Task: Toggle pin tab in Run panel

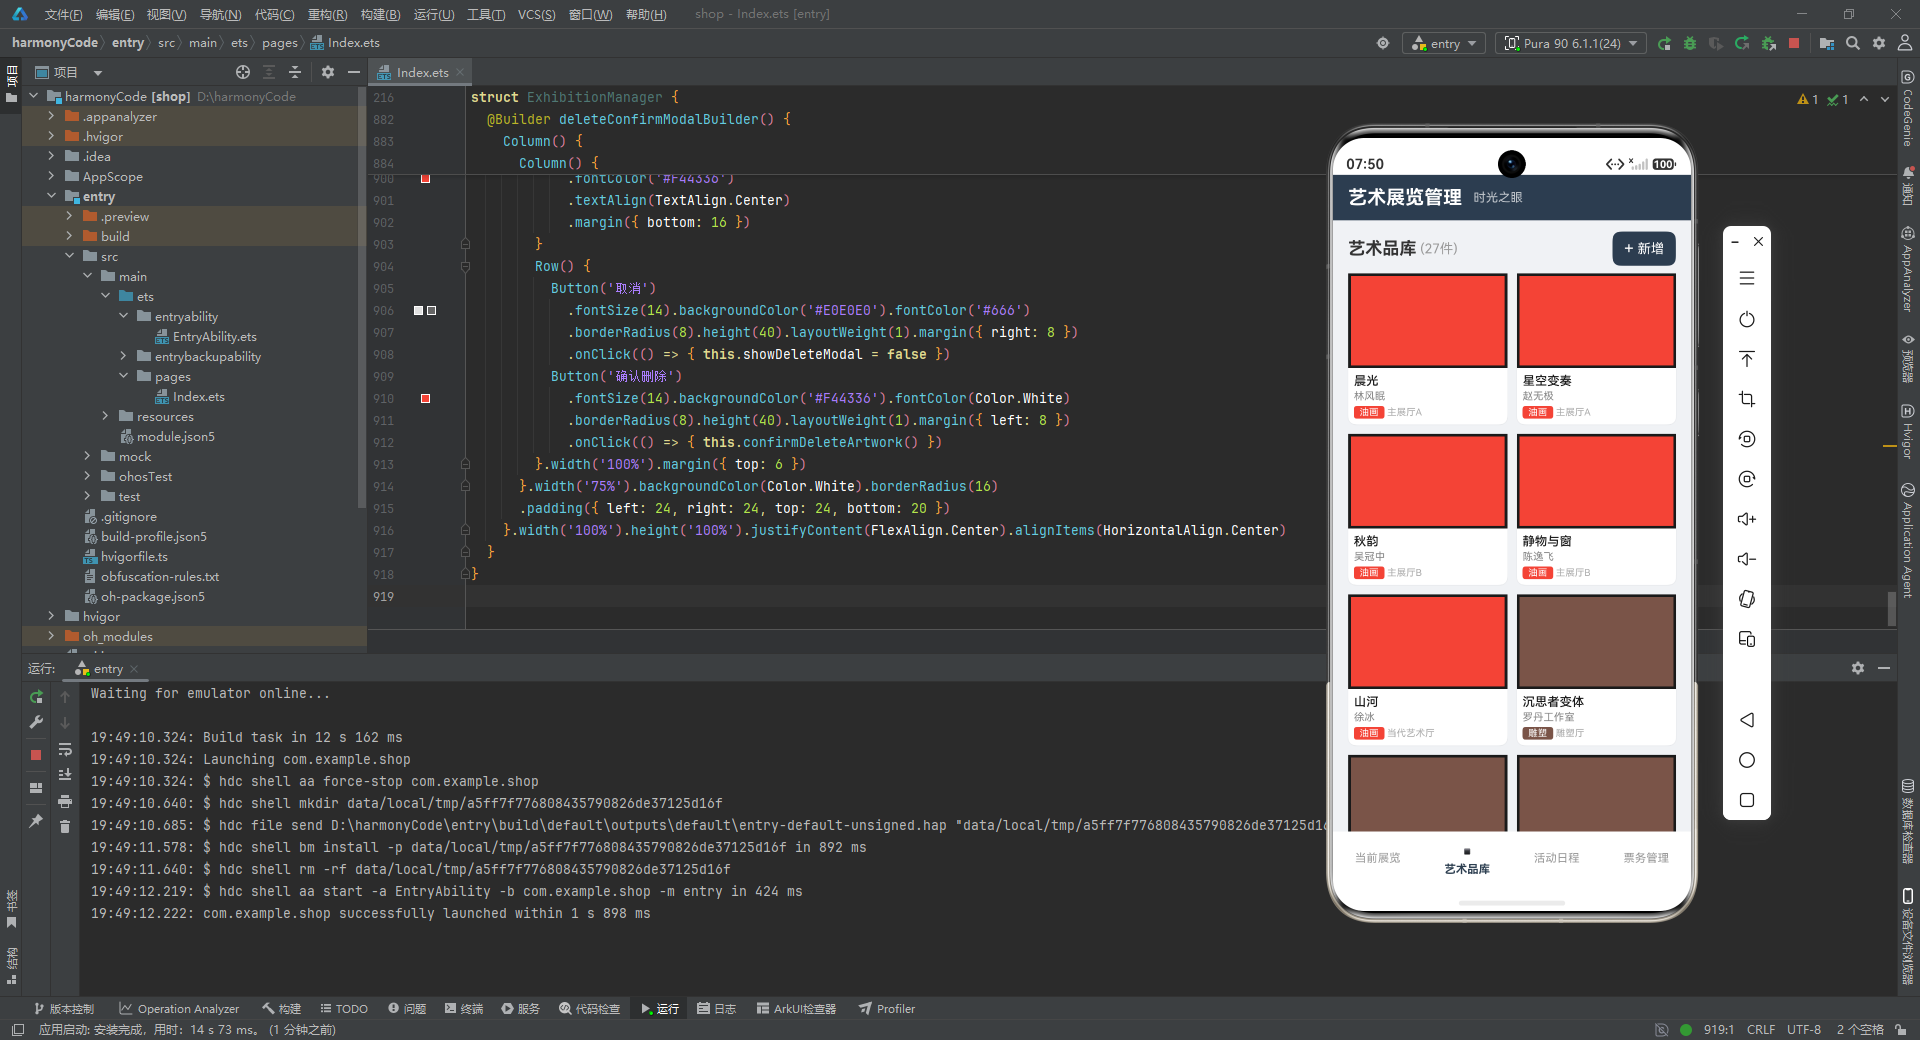Action: [36, 821]
